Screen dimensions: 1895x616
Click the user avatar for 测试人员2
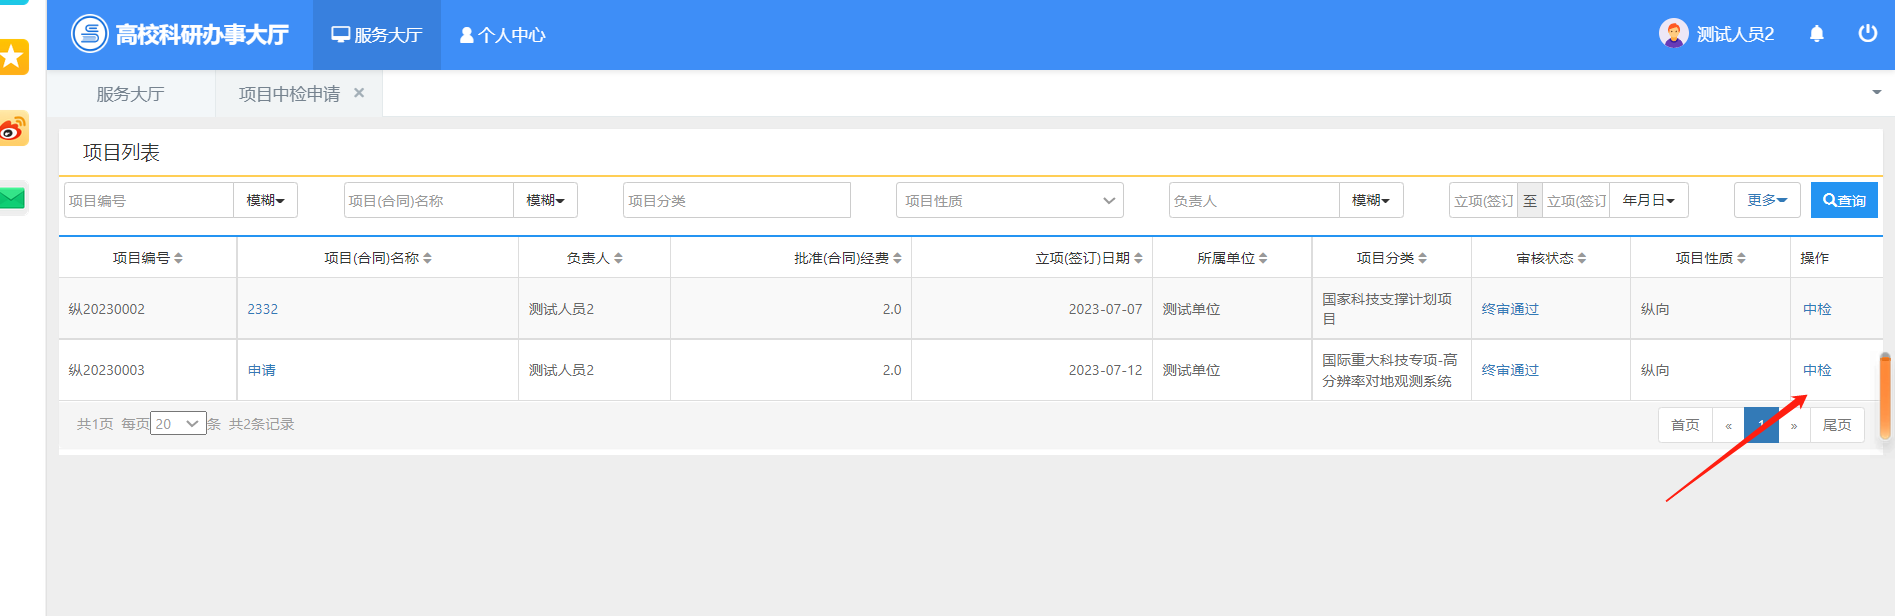click(x=1673, y=34)
